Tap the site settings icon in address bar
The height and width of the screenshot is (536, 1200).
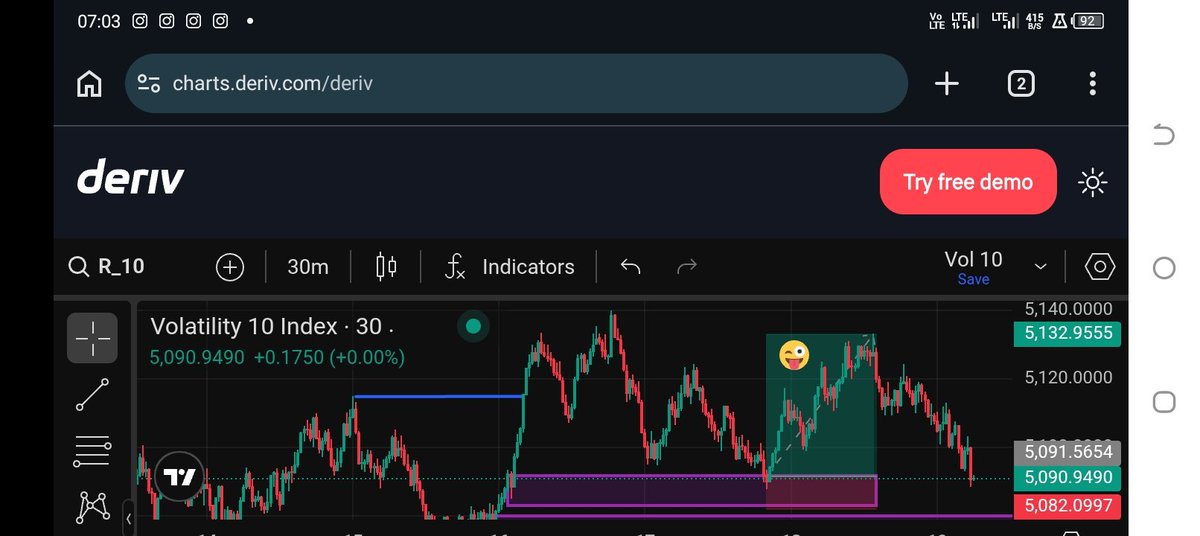[x=149, y=84]
